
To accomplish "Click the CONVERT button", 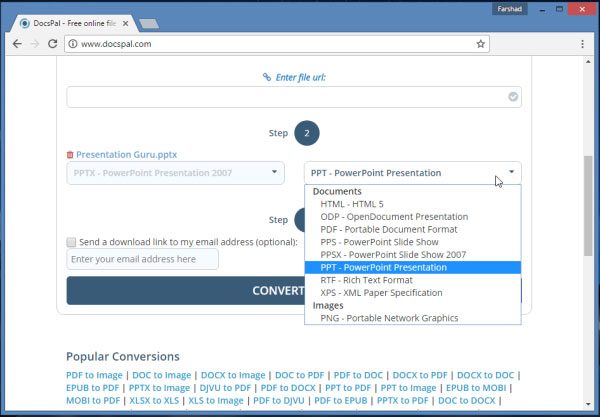I will click(185, 291).
